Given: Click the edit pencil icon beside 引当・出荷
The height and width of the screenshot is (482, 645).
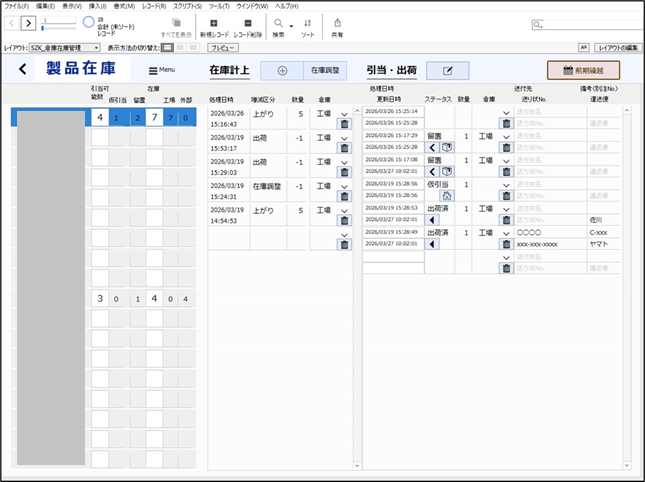Looking at the screenshot, I should click(447, 71).
